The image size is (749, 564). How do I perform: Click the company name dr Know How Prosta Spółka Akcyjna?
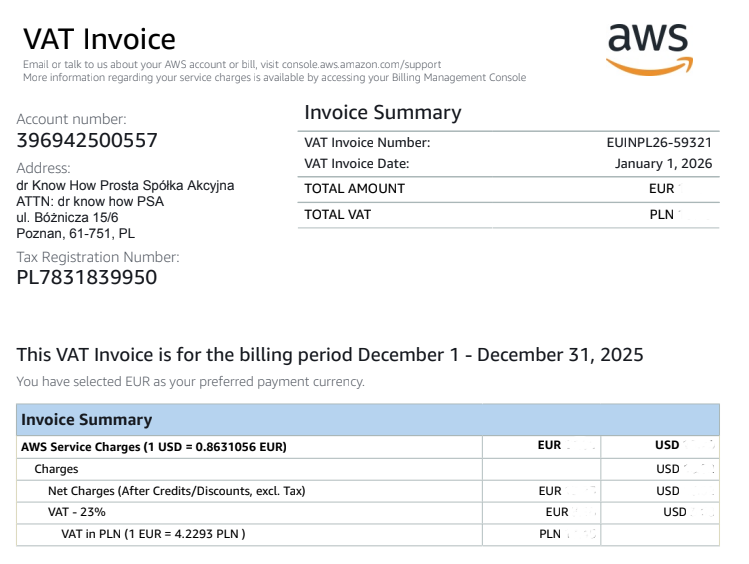(x=125, y=186)
